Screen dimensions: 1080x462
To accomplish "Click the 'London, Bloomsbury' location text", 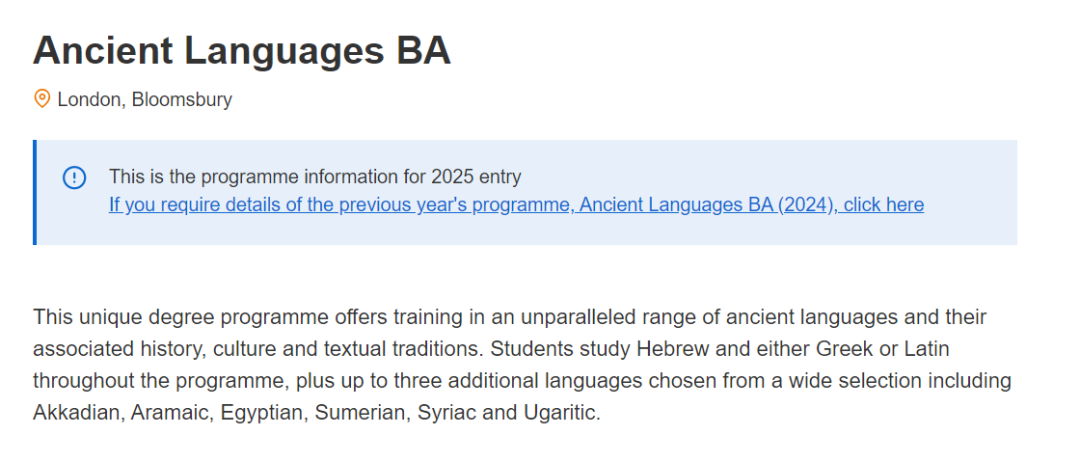I will click(145, 100).
